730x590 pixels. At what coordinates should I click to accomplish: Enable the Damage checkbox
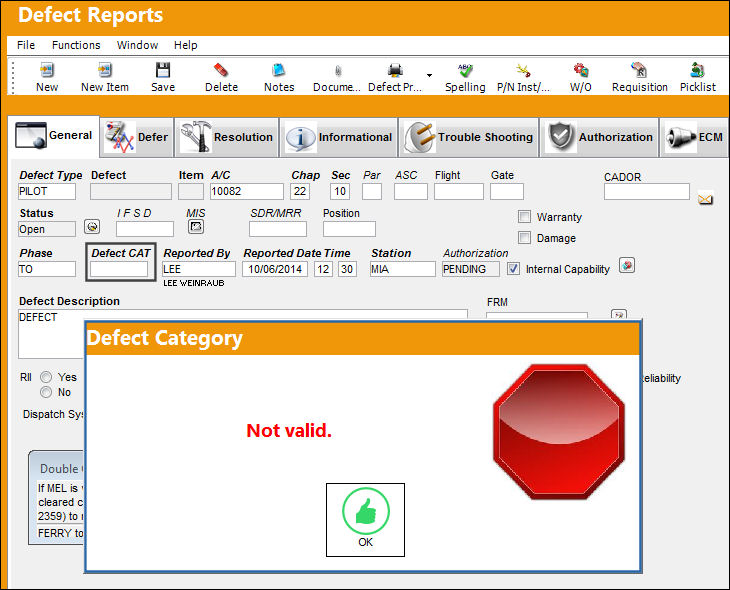(x=524, y=237)
